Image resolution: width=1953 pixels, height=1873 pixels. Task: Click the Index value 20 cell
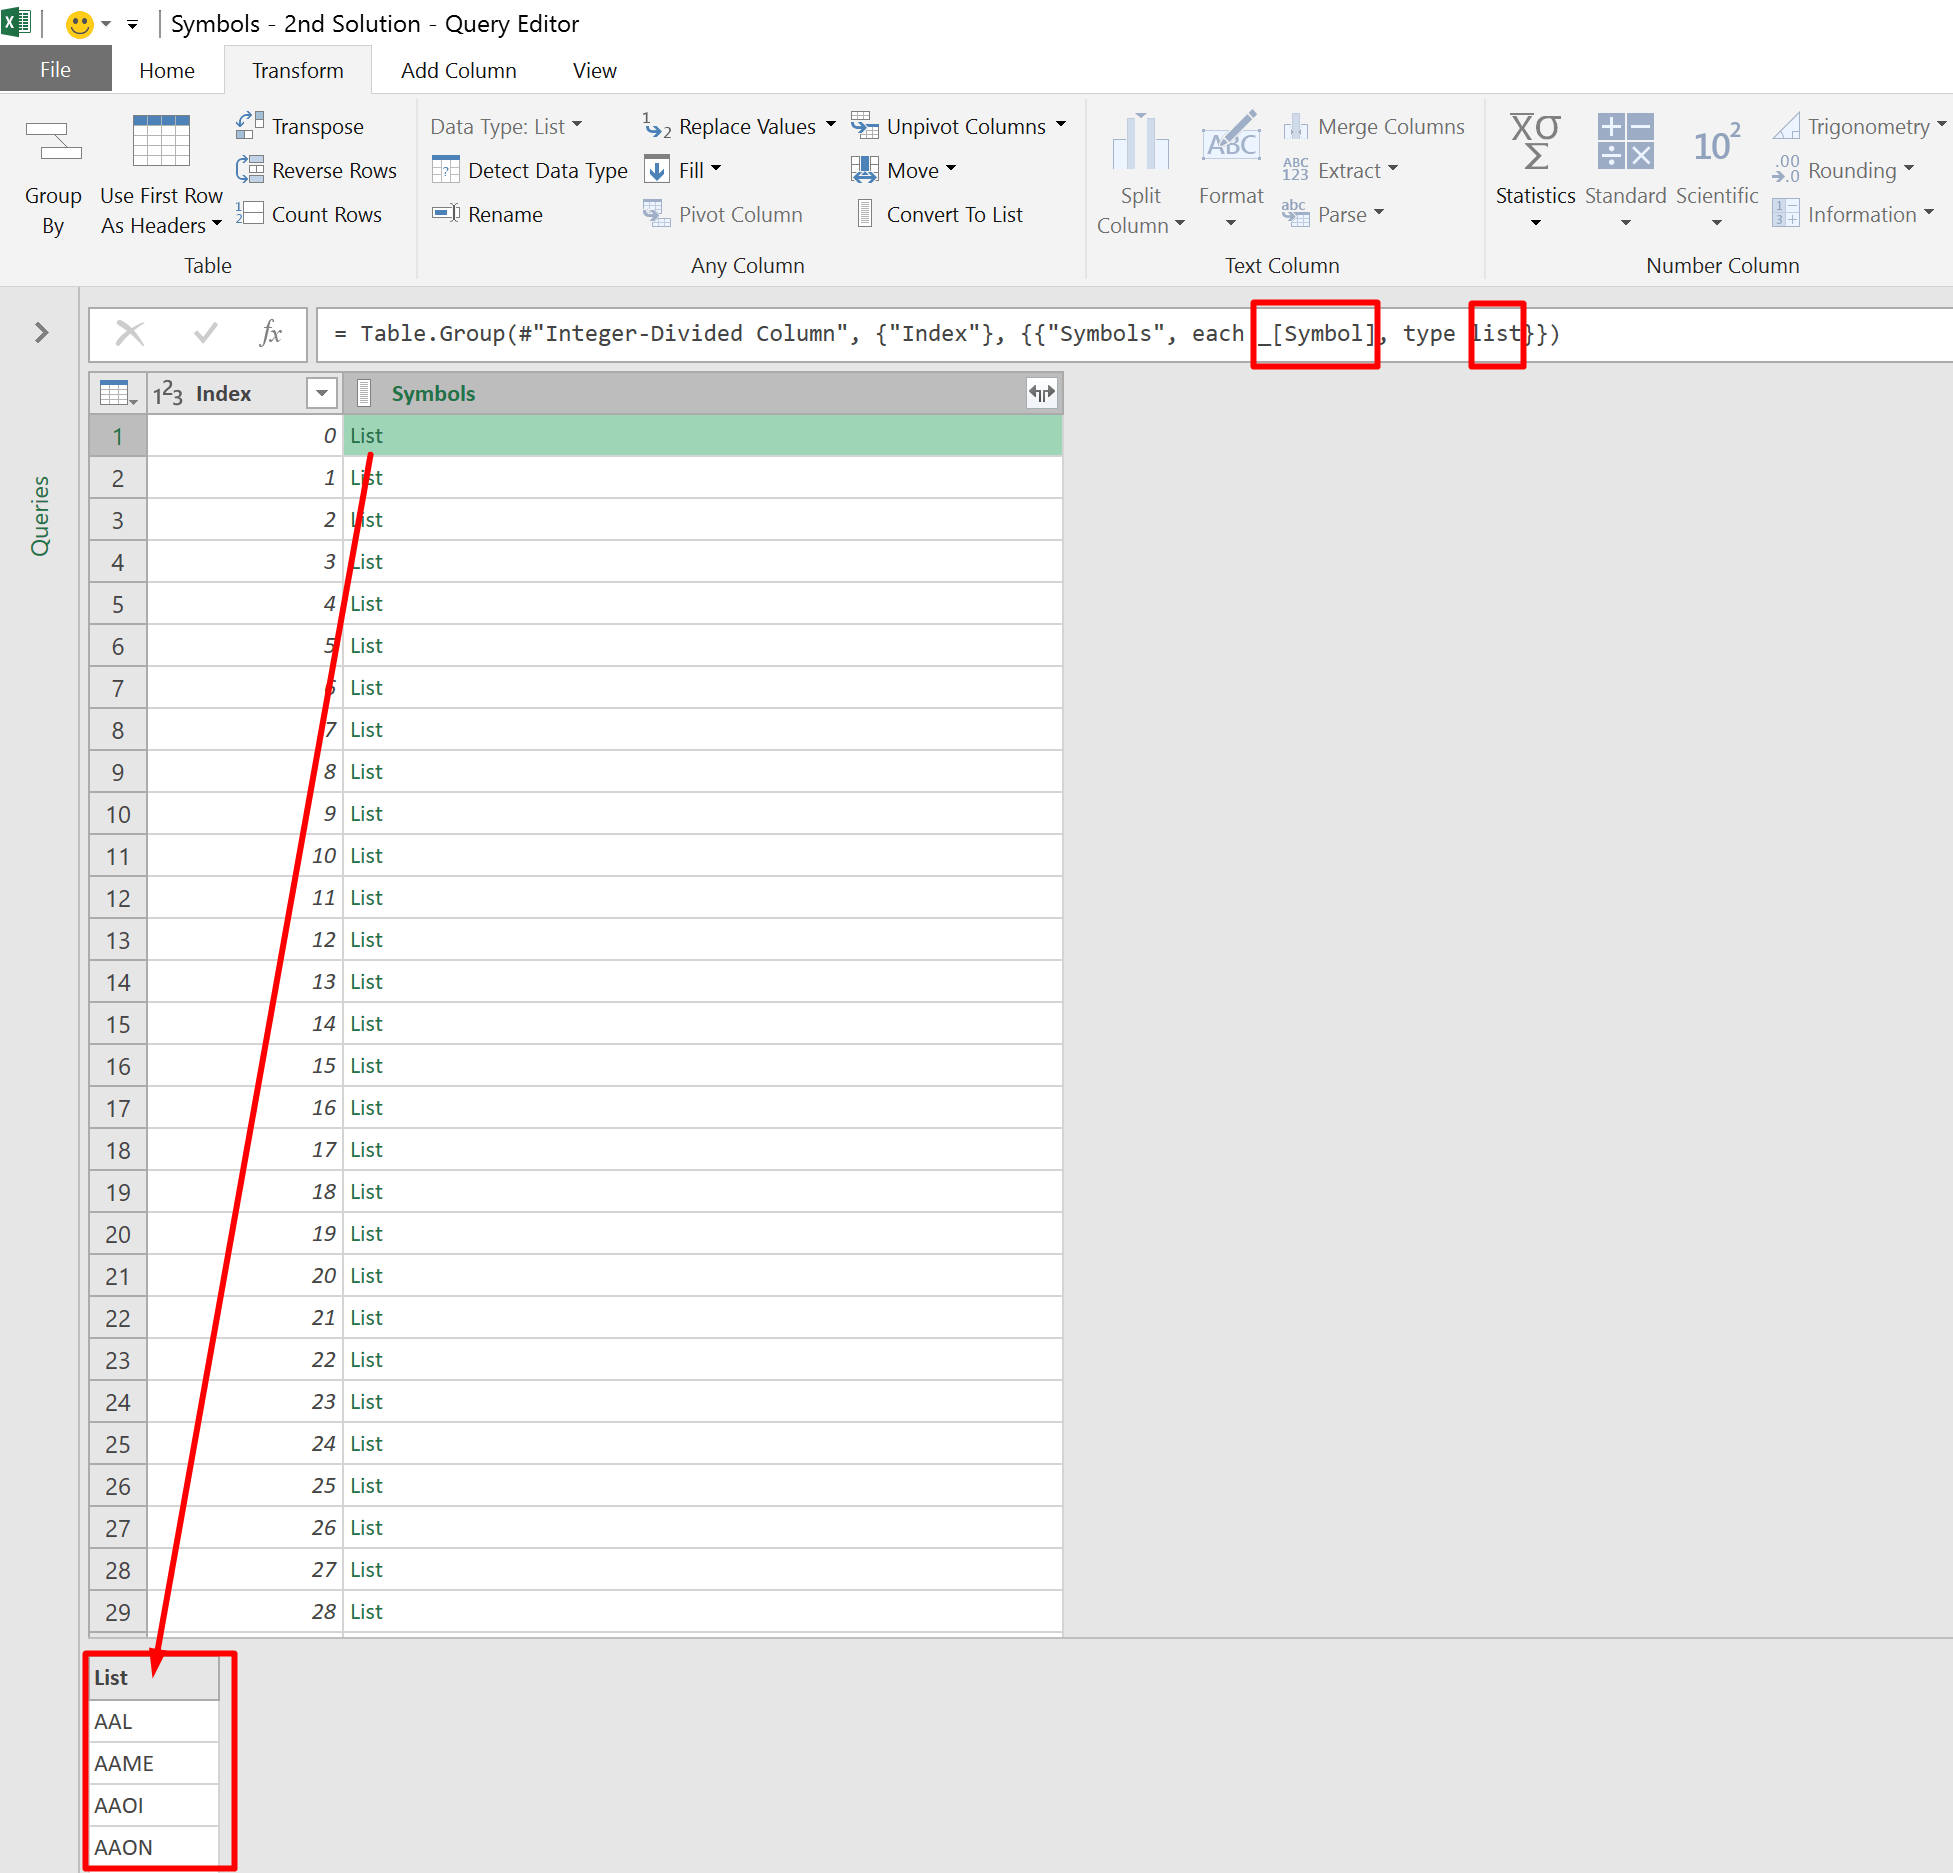tap(245, 1275)
